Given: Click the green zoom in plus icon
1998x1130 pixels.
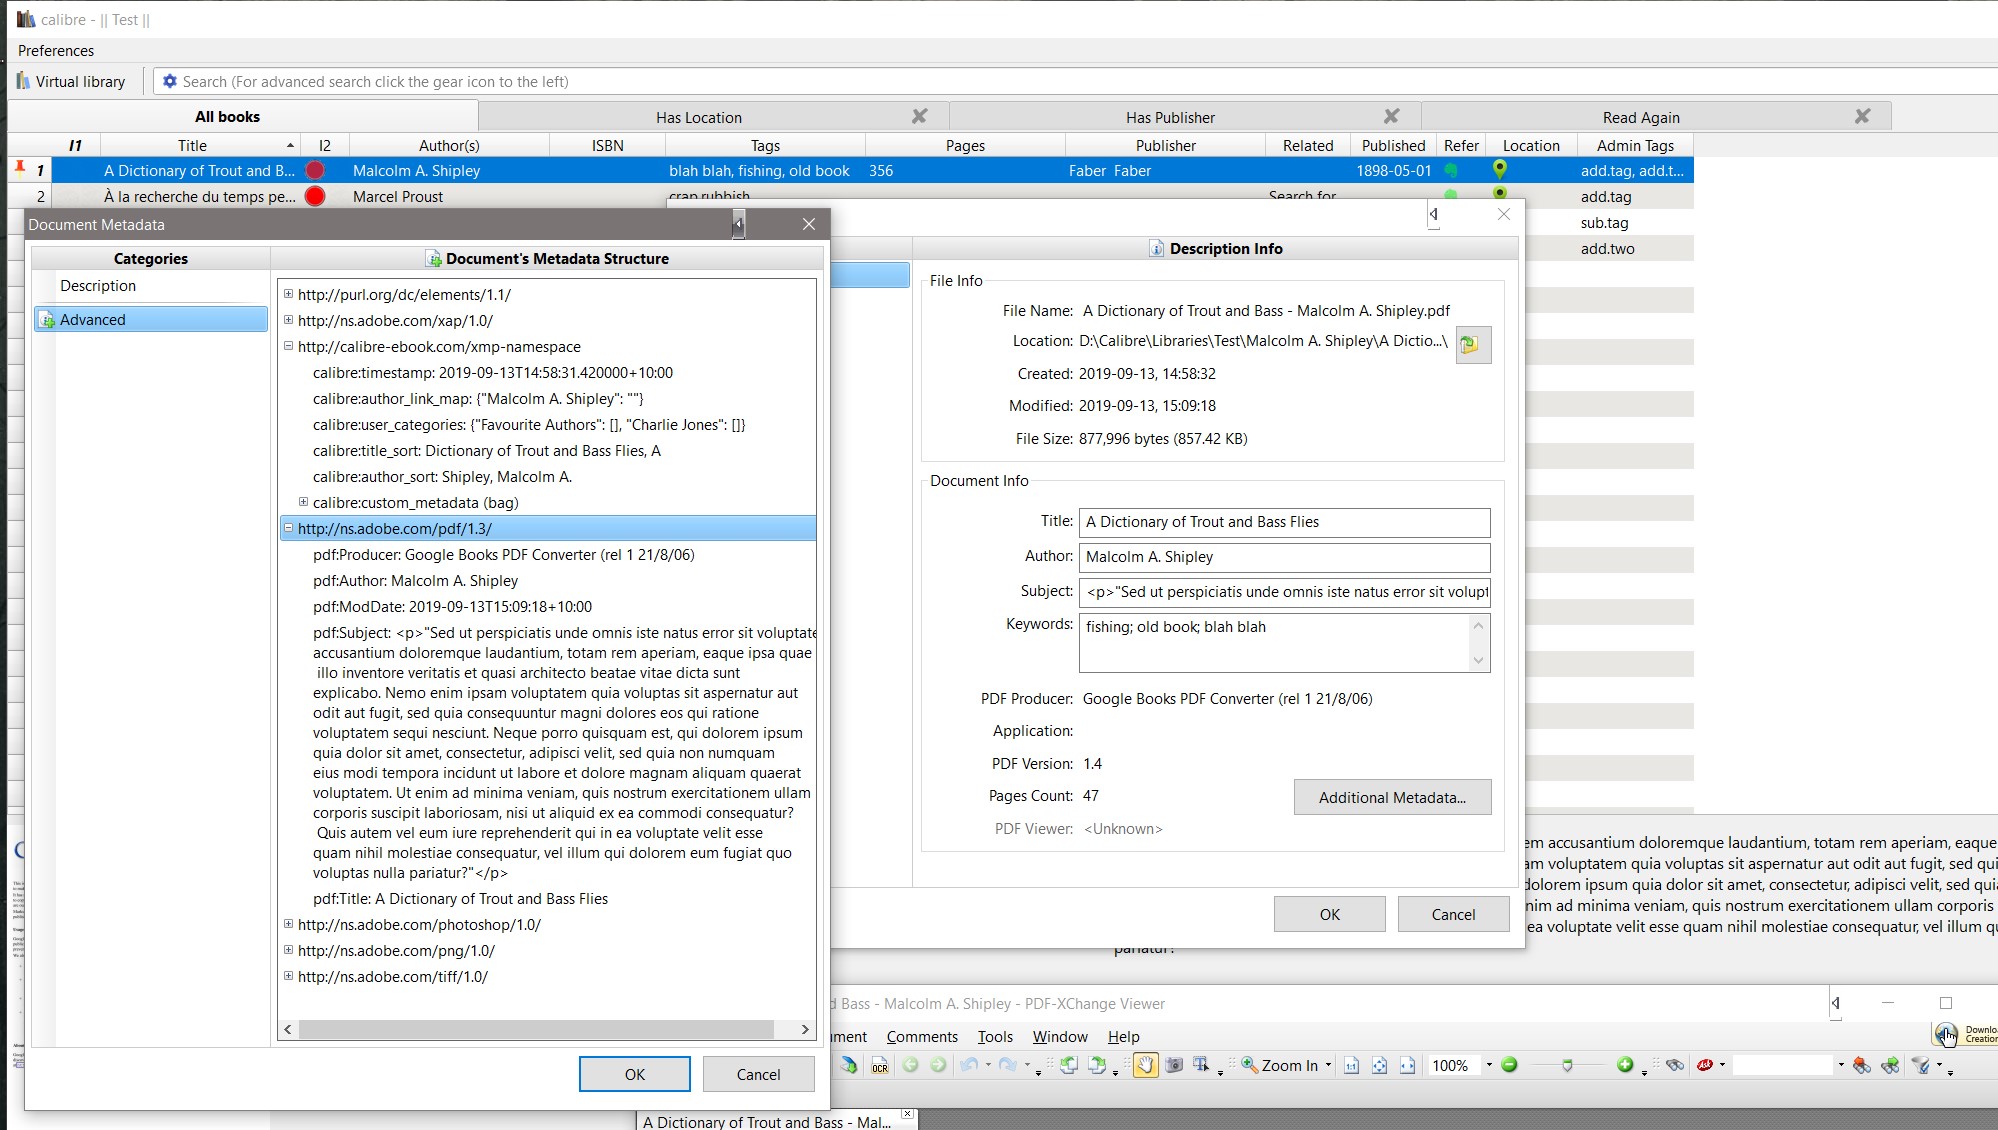Looking at the screenshot, I should 1625,1065.
